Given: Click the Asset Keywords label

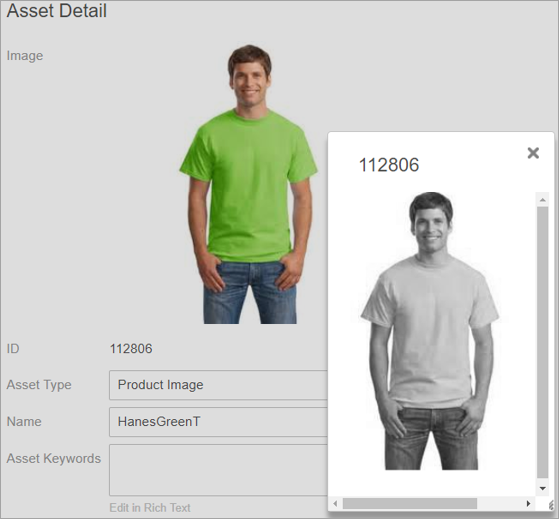Looking at the screenshot, I should point(53,459).
